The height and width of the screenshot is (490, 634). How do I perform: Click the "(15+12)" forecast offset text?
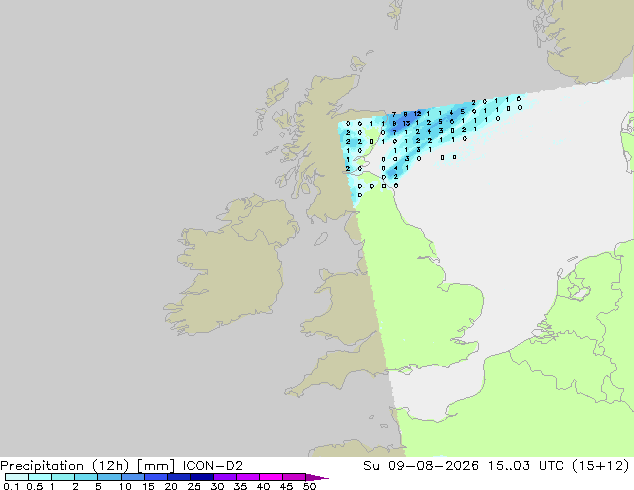coord(600,466)
